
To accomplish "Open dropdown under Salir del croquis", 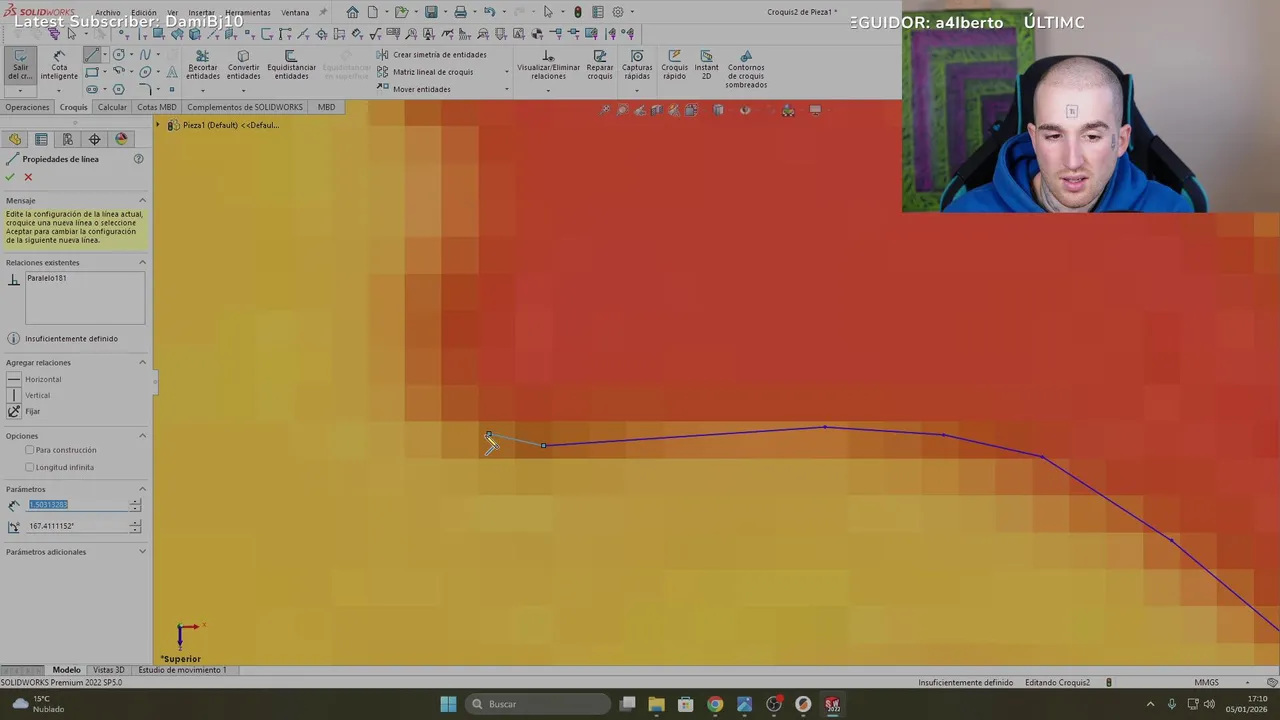I will click(x=20, y=90).
